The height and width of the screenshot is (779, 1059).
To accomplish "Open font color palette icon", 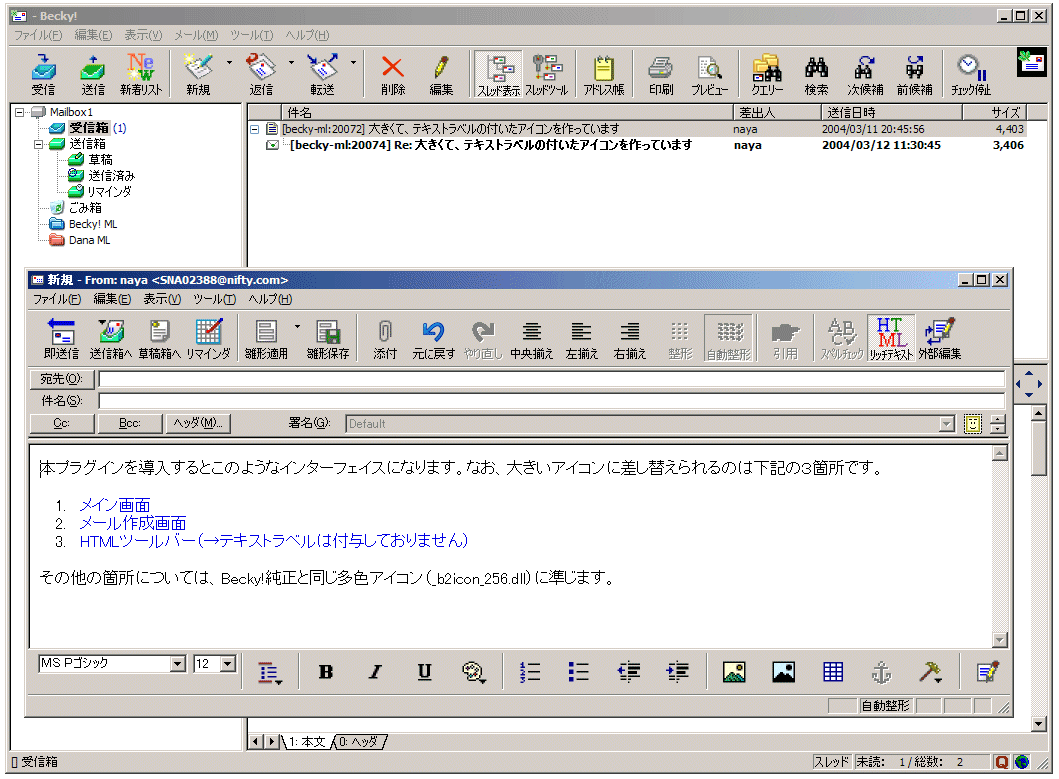I will [473, 672].
